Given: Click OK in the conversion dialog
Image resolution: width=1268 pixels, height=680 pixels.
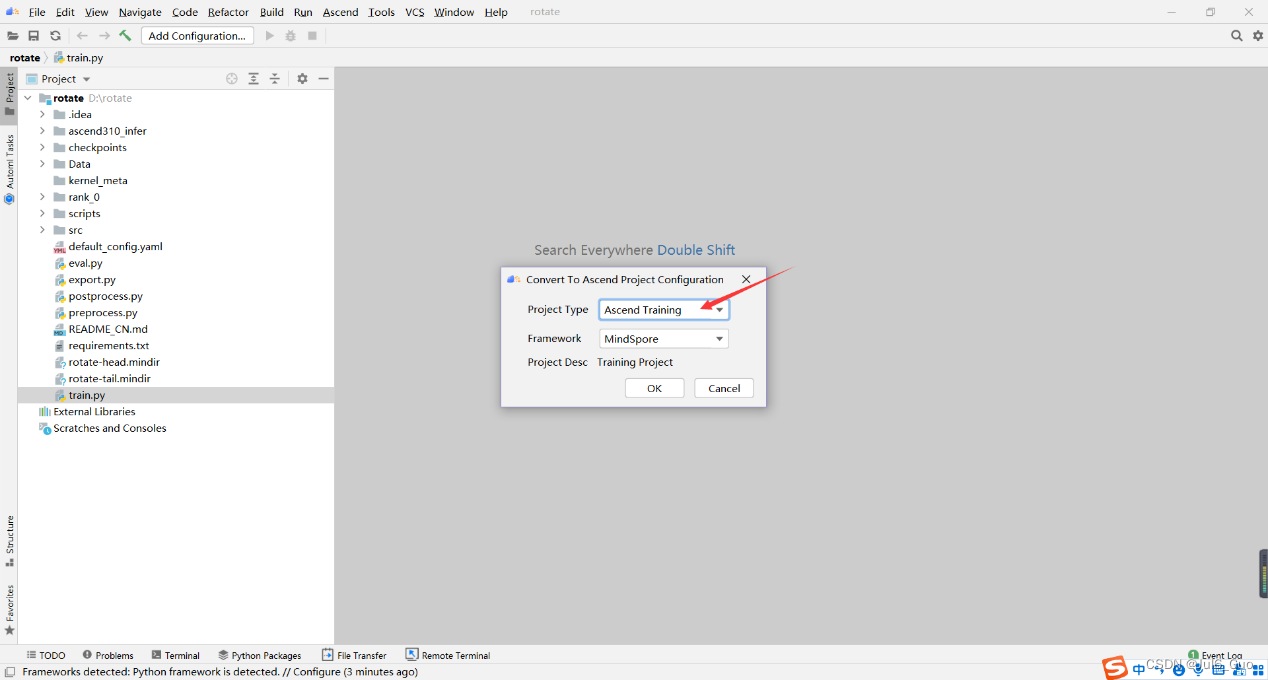Looking at the screenshot, I should [654, 388].
